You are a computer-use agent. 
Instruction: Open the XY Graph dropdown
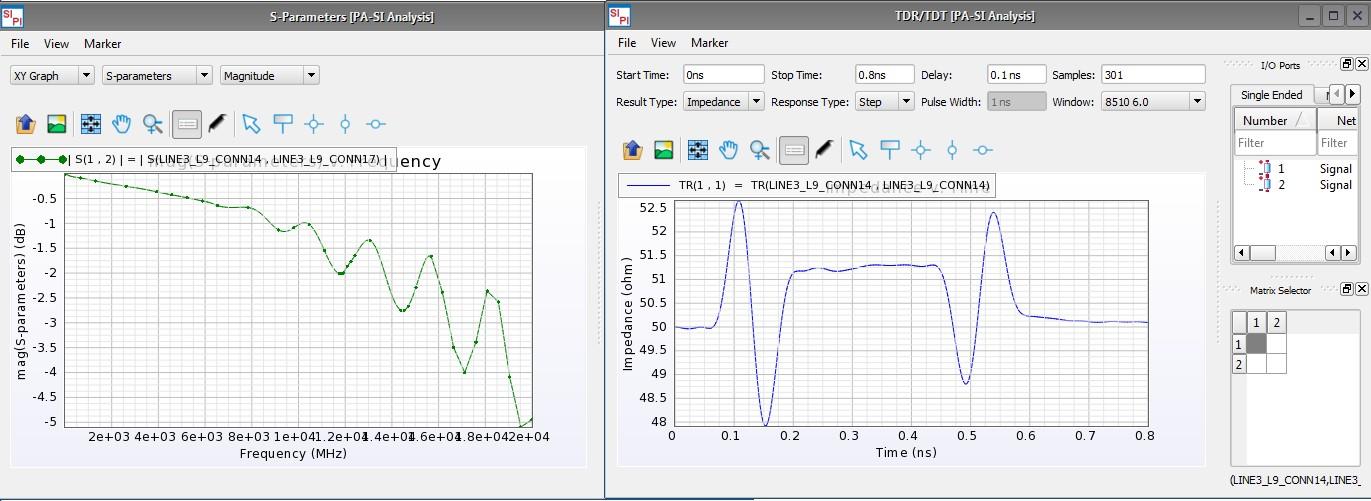pyautogui.click(x=52, y=75)
